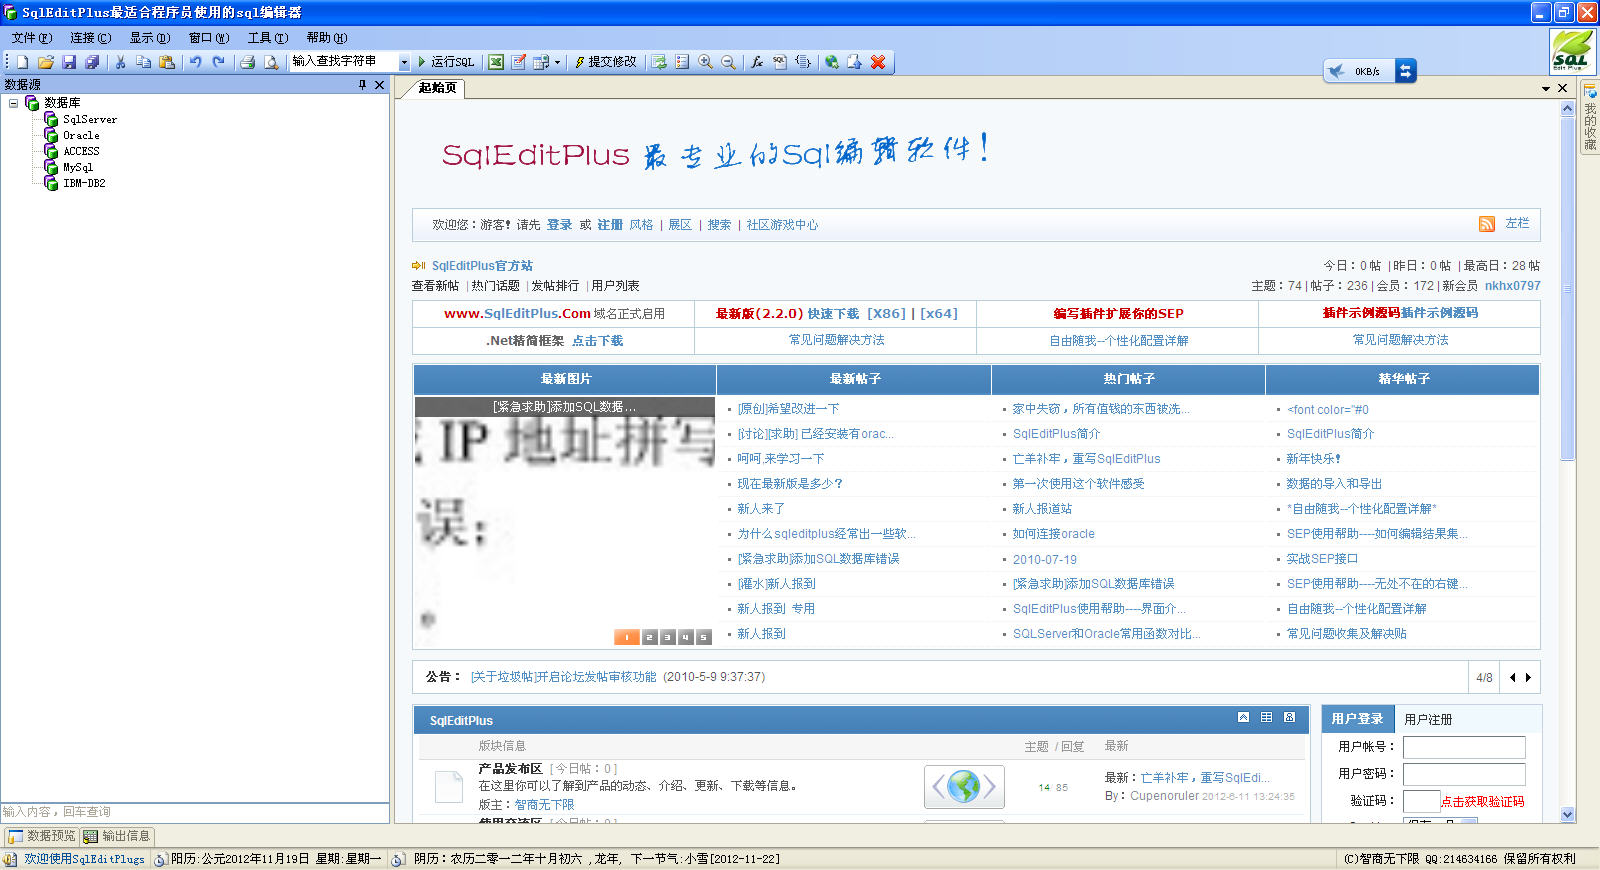Click the edit-form pencil toolbar icon

519,62
